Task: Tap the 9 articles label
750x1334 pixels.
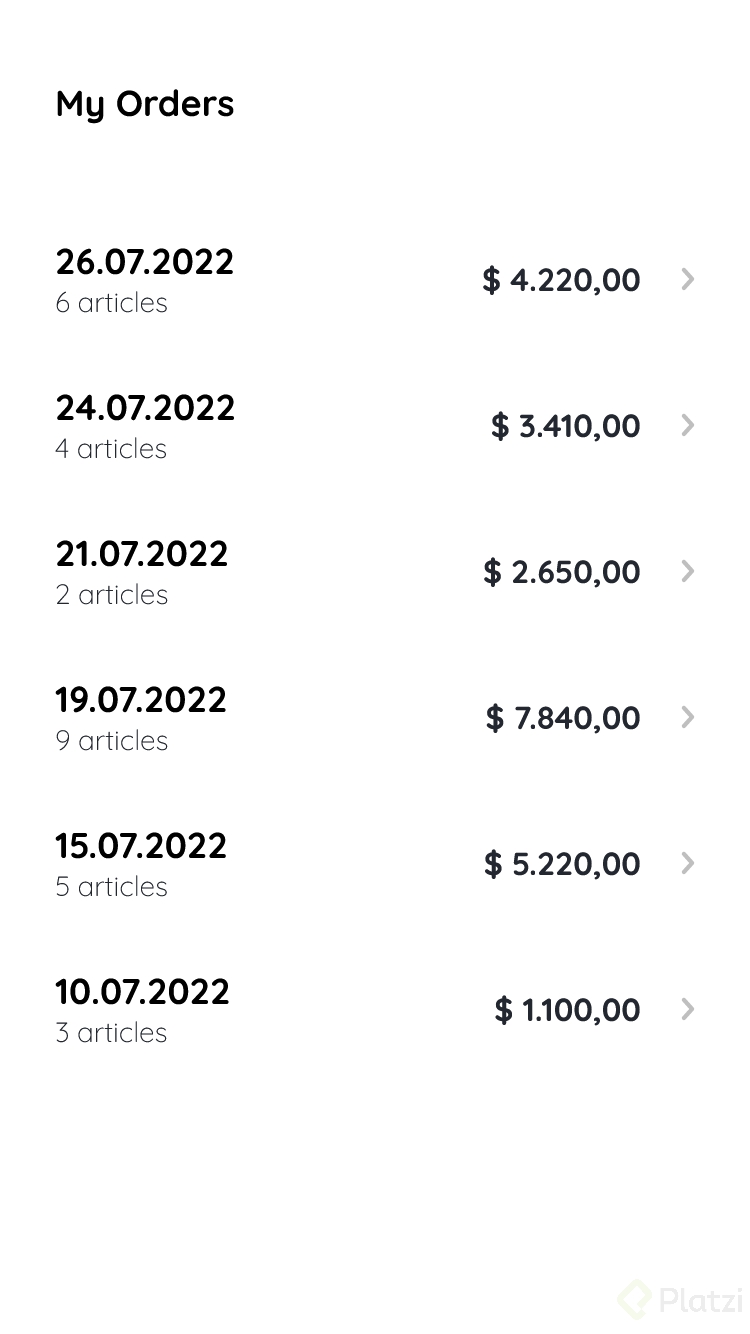Action: pyautogui.click(x=112, y=741)
